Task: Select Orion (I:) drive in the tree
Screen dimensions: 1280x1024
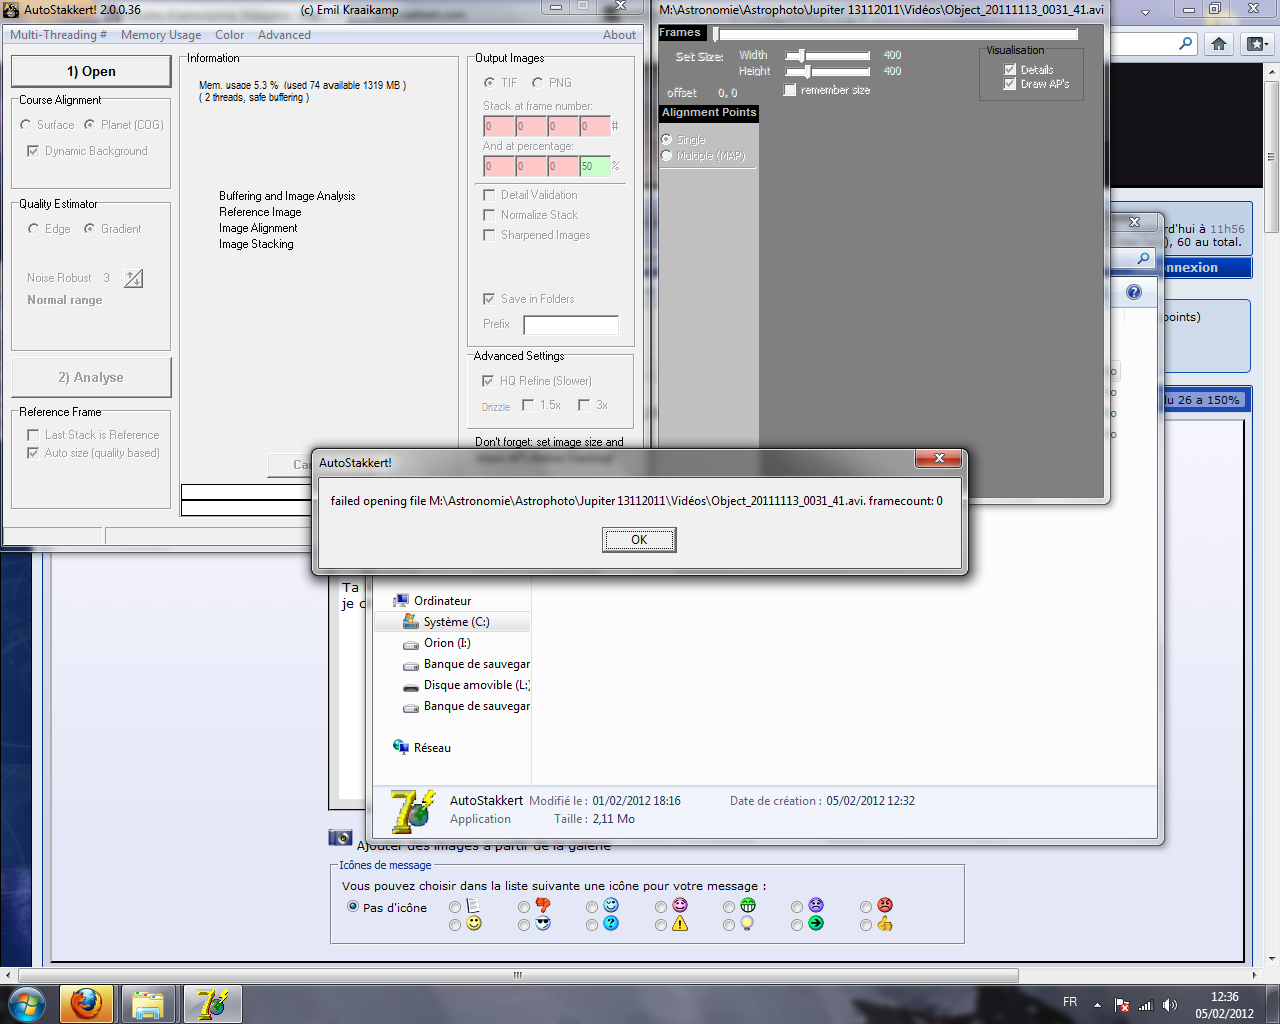Action: point(447,643)
